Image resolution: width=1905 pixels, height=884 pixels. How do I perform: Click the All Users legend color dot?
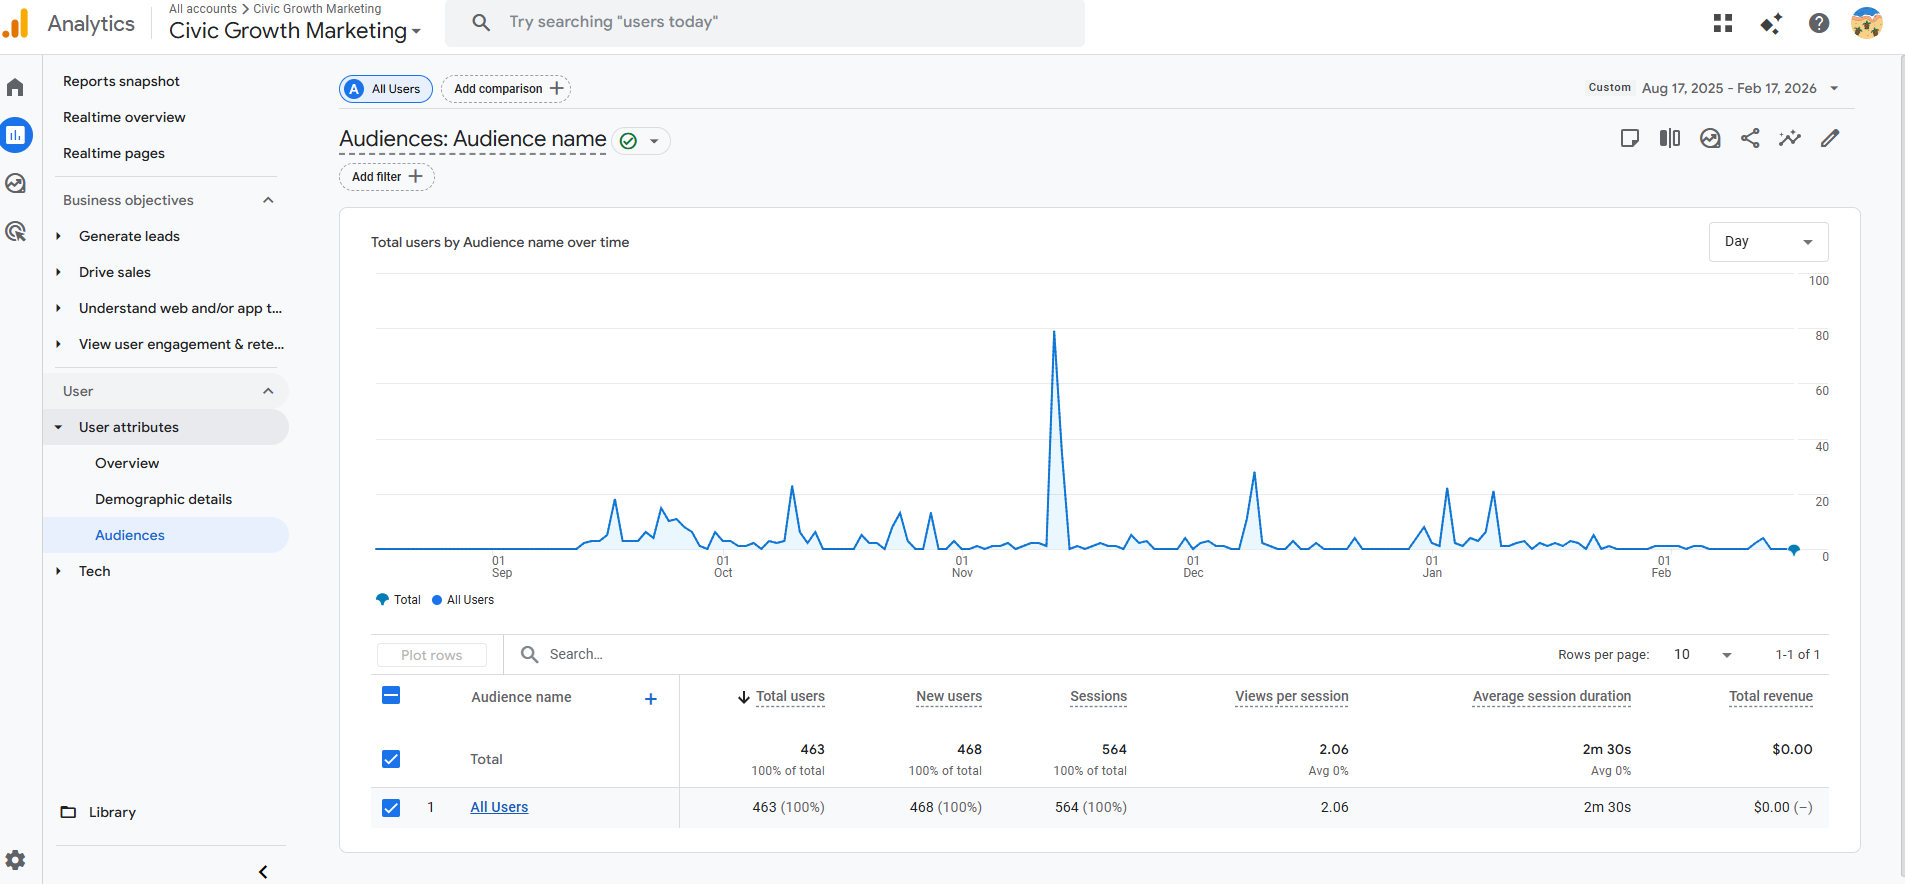point(437,600)
